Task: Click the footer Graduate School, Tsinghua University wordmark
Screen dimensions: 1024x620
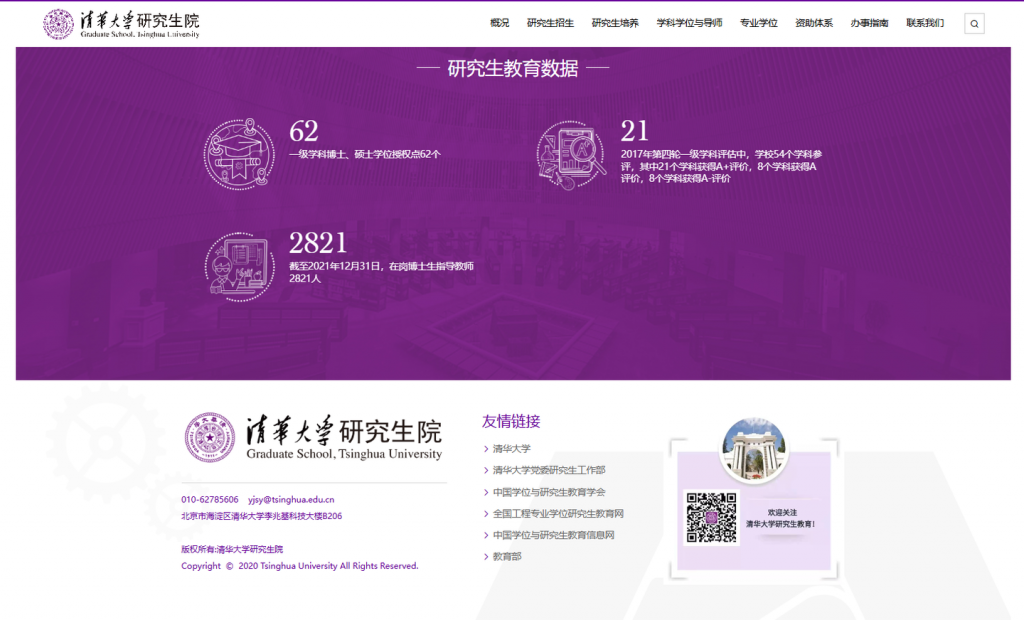Action: coord(344,454)
